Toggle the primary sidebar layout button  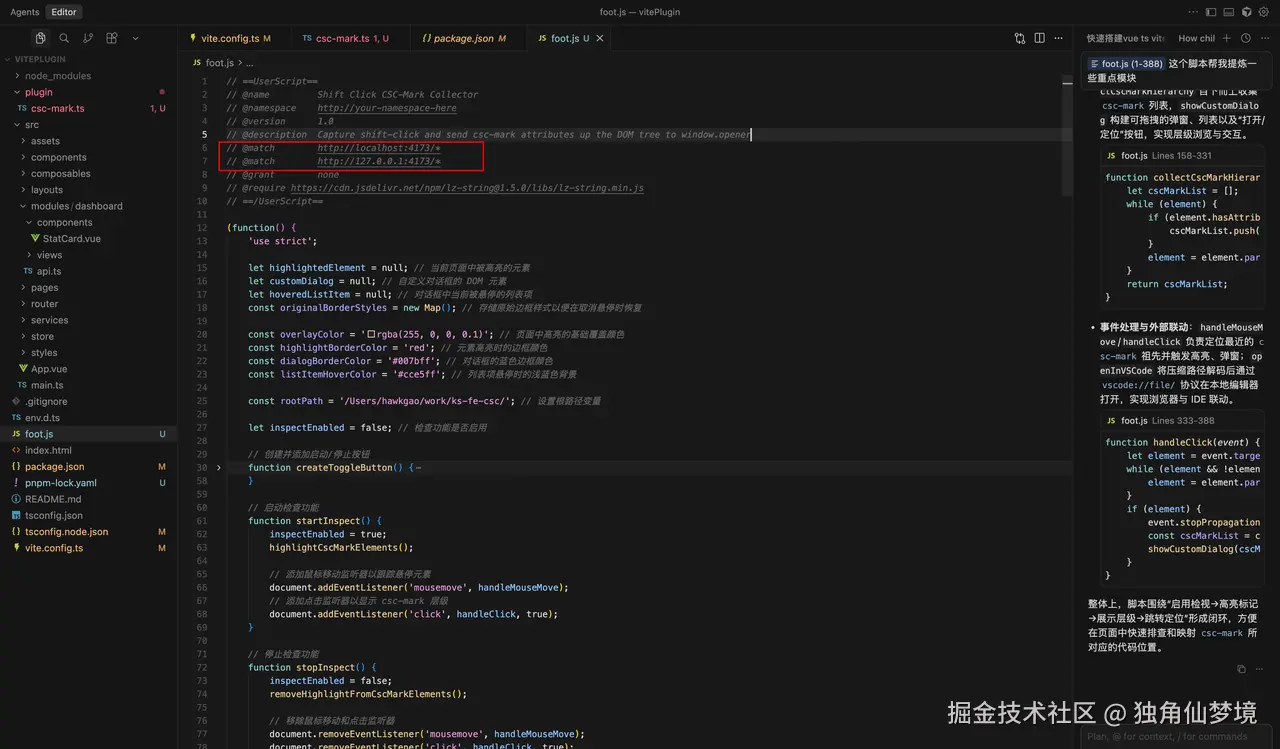(1211, 12)
